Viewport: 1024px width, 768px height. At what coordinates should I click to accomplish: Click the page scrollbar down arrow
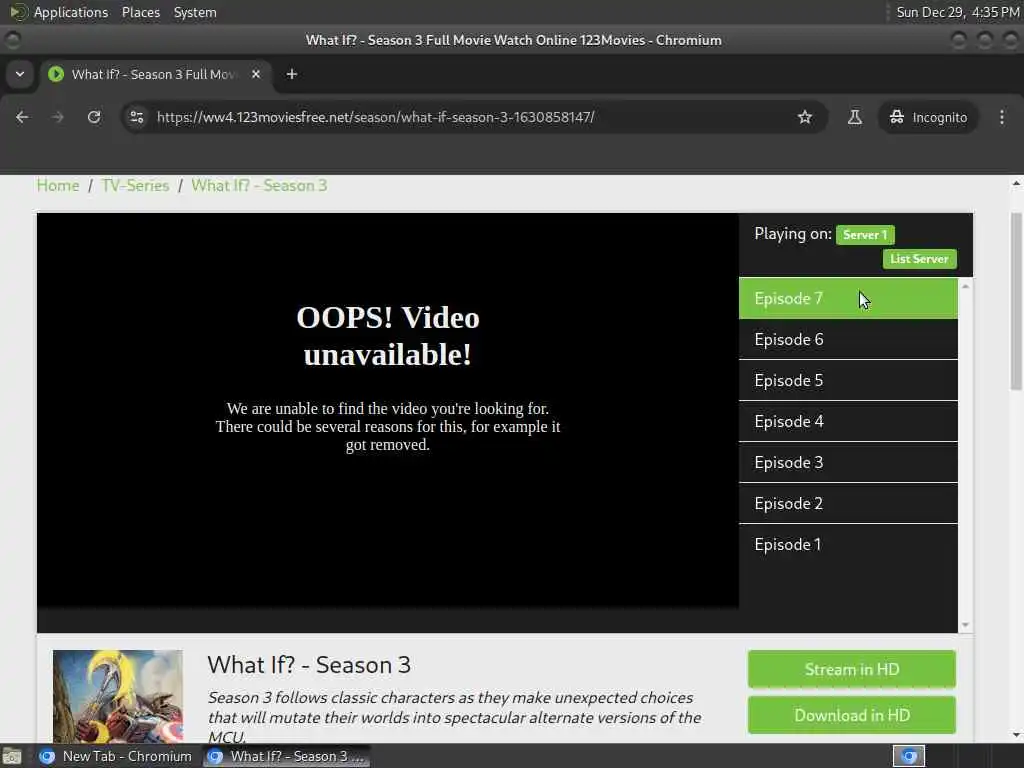[x=1016, y=735]
